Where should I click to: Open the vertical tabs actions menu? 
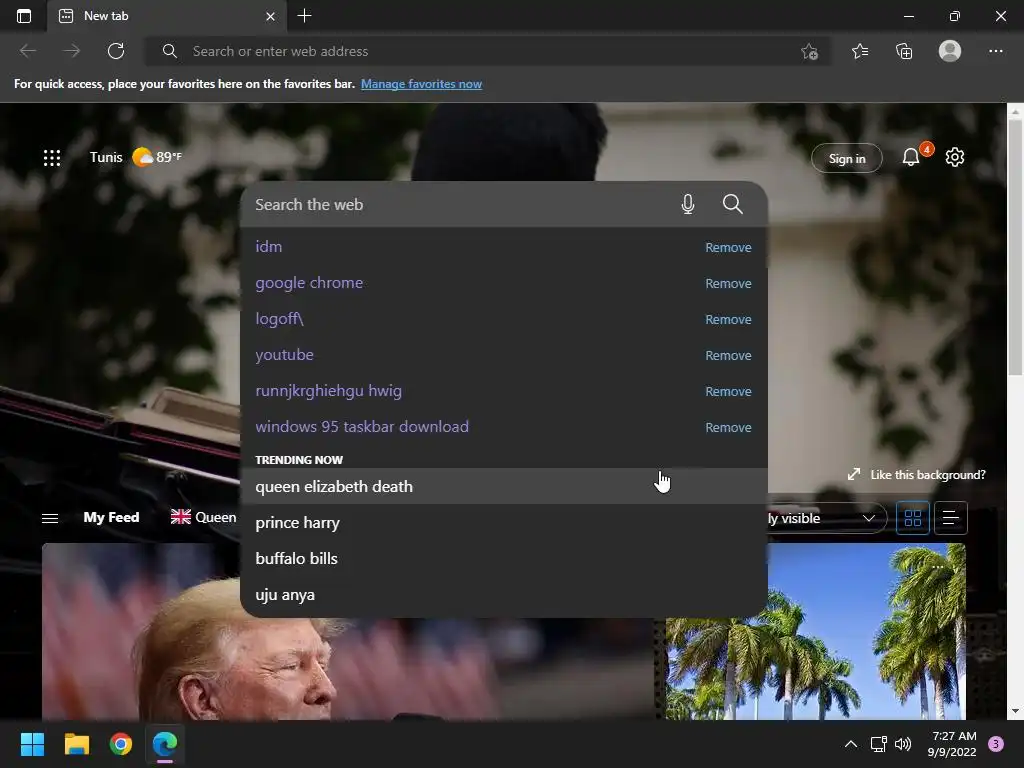24,16
